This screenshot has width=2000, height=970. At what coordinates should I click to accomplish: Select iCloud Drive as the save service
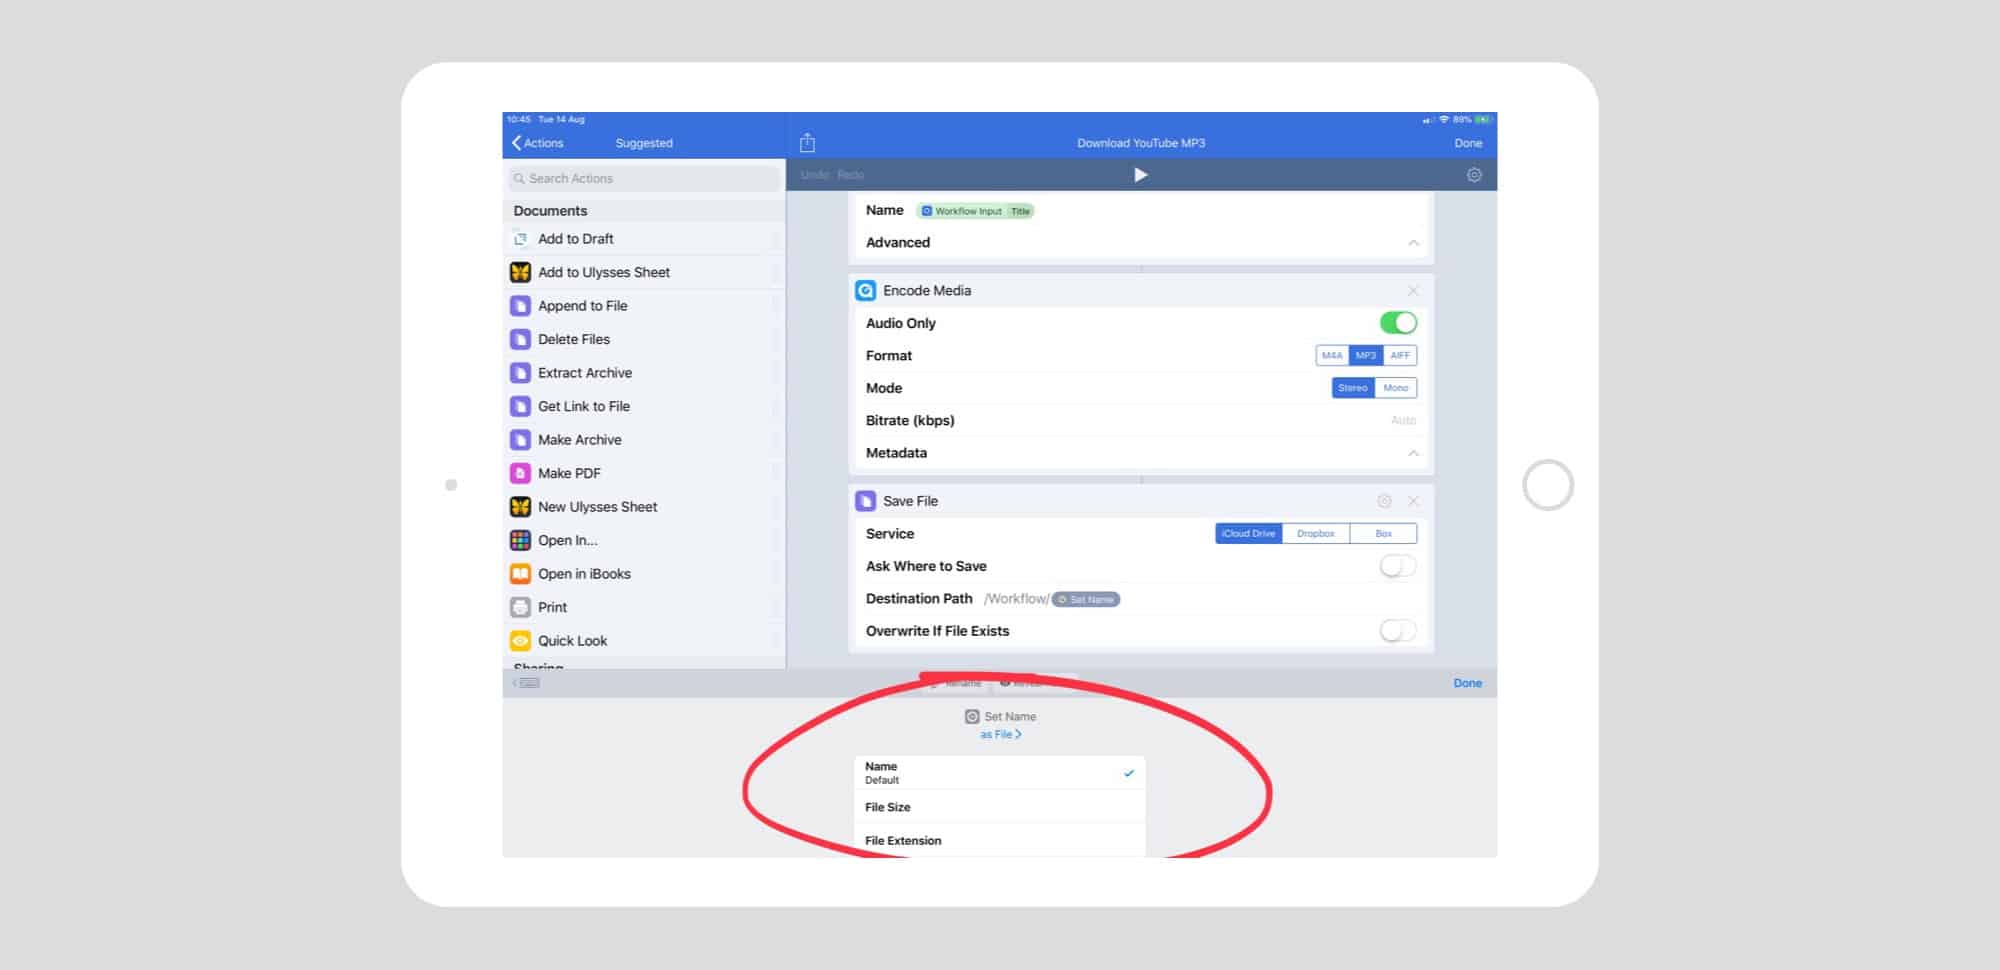1249,534
